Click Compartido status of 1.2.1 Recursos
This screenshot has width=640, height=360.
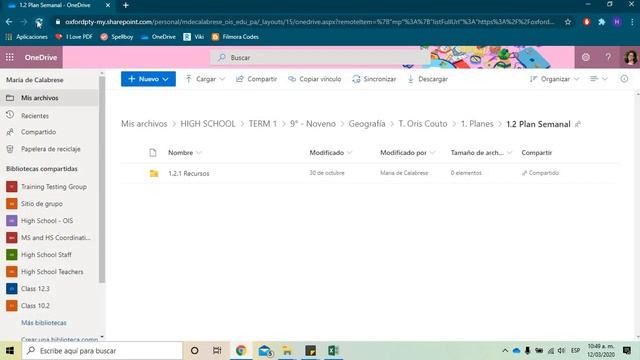pos(540,173)
